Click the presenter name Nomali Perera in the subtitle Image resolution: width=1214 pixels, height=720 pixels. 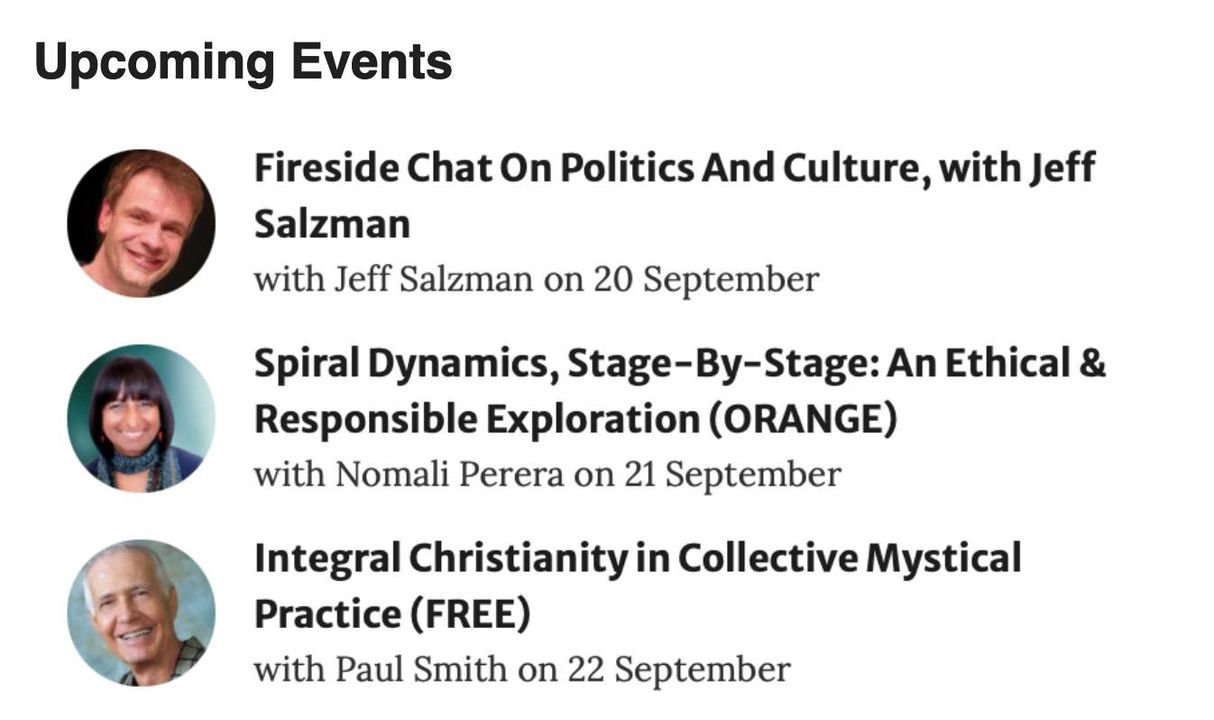451,474
